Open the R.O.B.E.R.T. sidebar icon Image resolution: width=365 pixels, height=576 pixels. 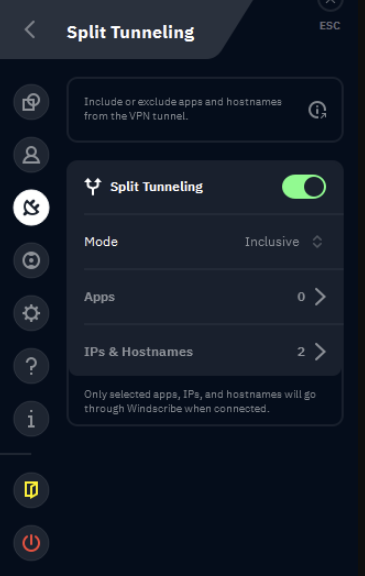[31, 260]
